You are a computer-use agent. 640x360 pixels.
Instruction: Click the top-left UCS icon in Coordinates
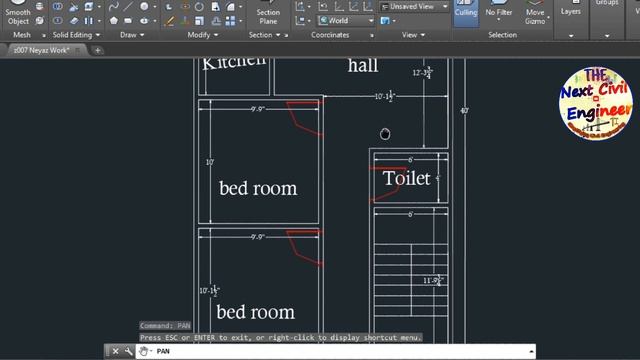tap(300, 6)
